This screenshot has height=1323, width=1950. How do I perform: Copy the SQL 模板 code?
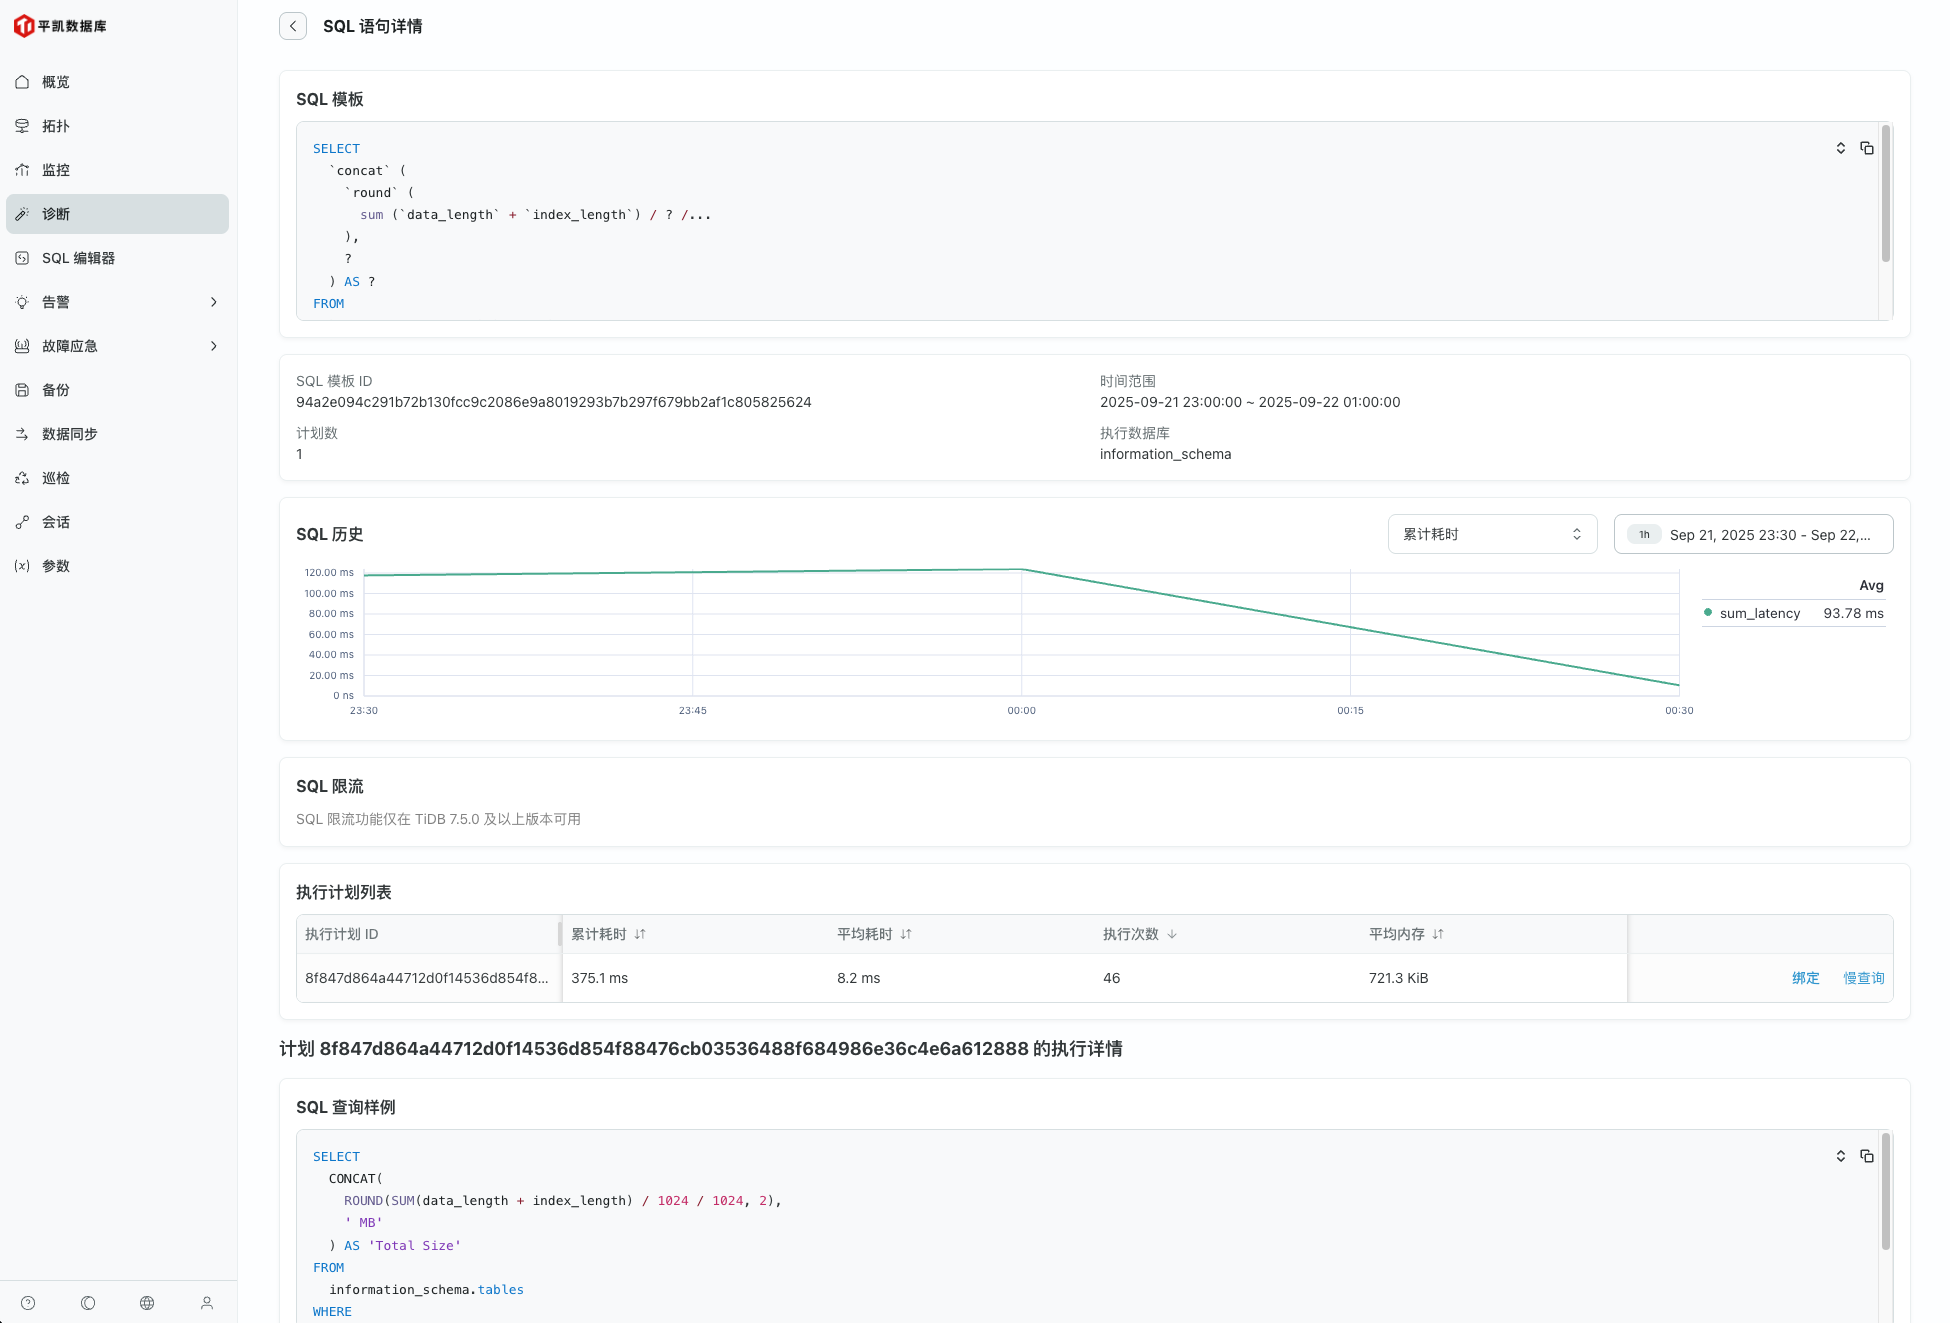tap(1866, 148)
